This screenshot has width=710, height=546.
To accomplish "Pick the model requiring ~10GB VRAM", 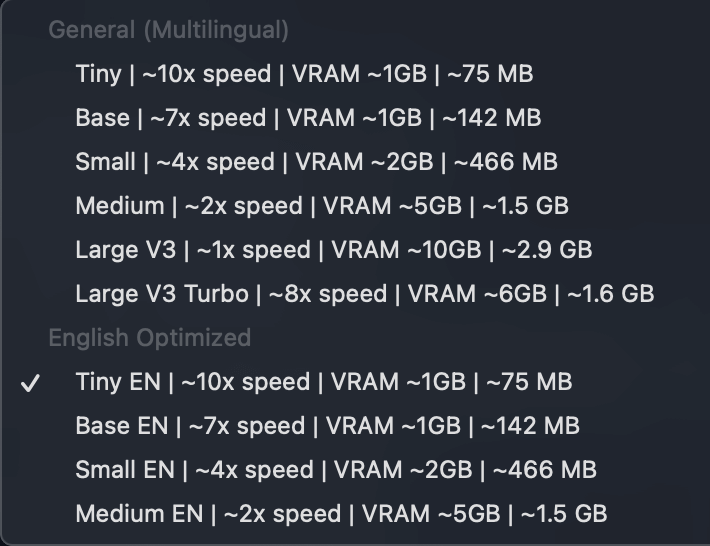I will coord(333,250).
